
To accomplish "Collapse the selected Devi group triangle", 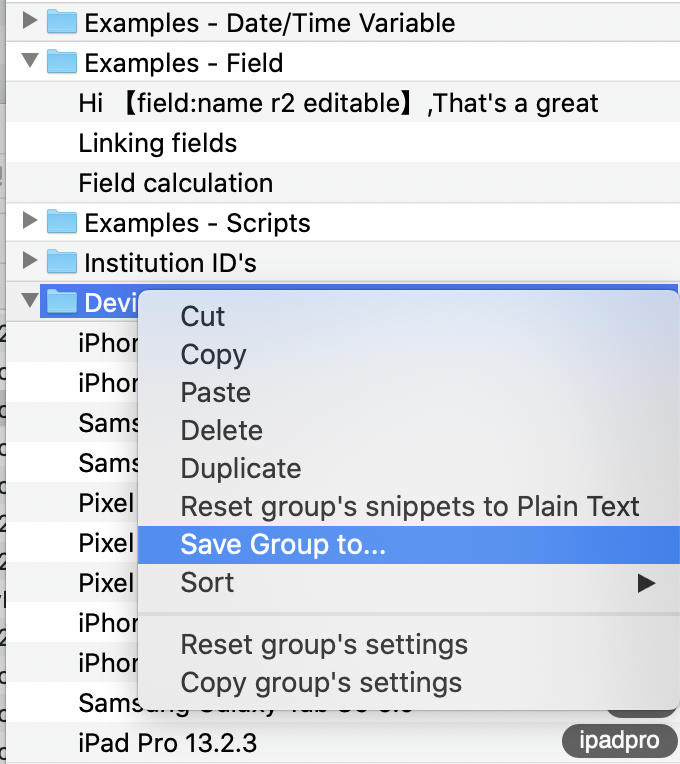I will click(30, 300).
